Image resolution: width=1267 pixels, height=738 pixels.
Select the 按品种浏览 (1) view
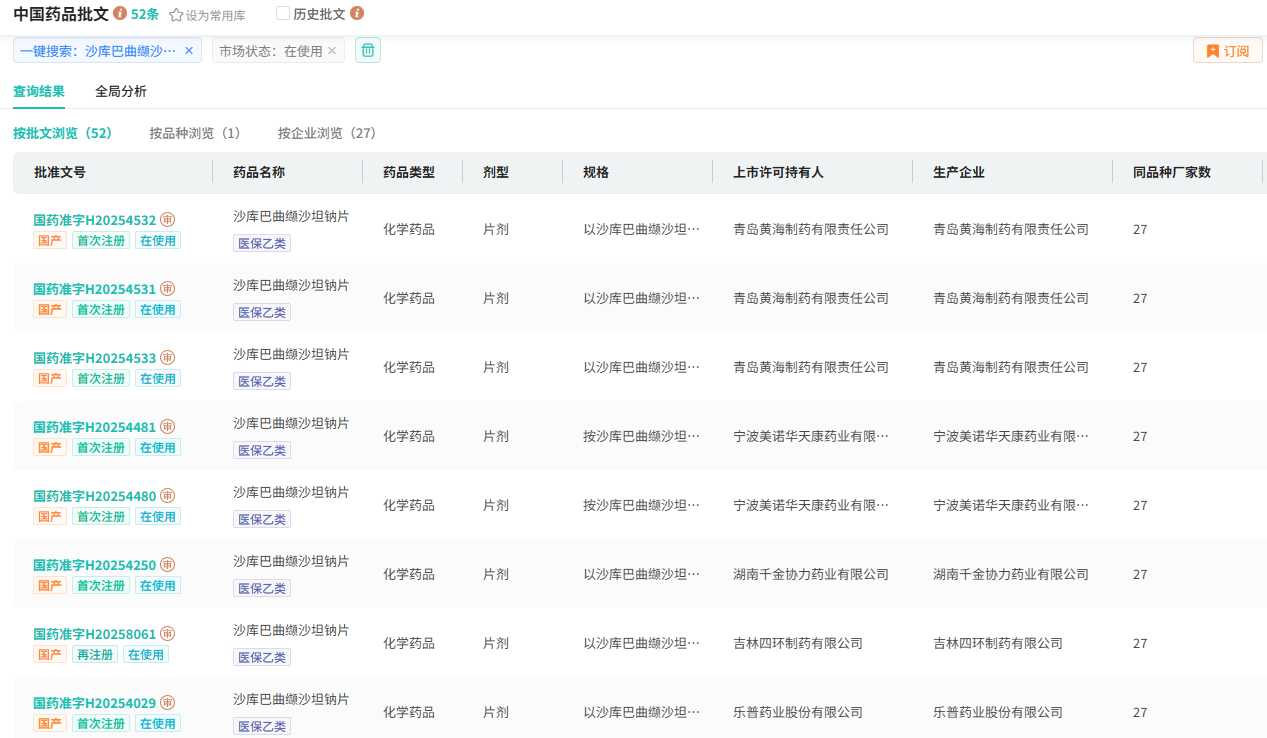pyautogui.click(x=195, y=133)
